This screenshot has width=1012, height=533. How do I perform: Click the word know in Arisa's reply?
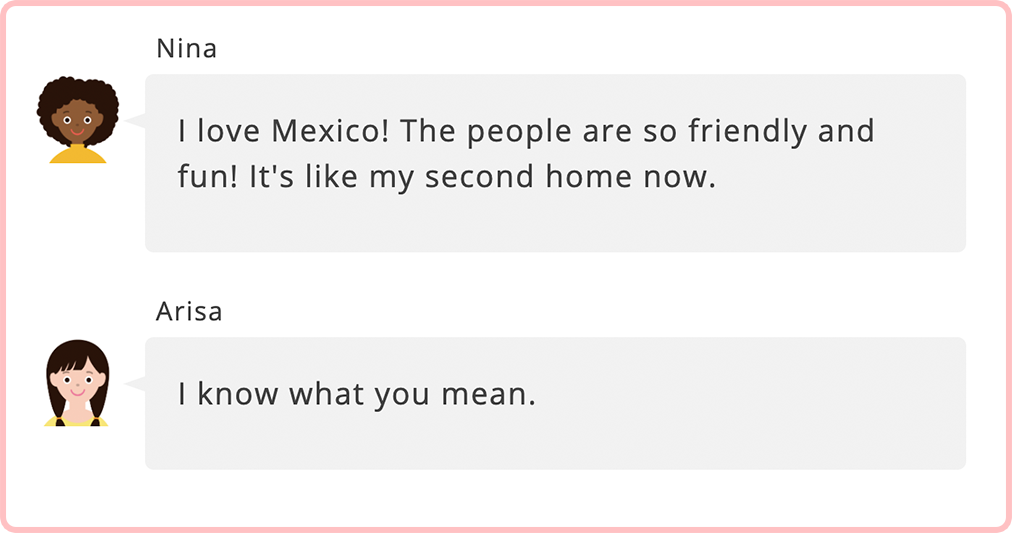coord(238,394)
